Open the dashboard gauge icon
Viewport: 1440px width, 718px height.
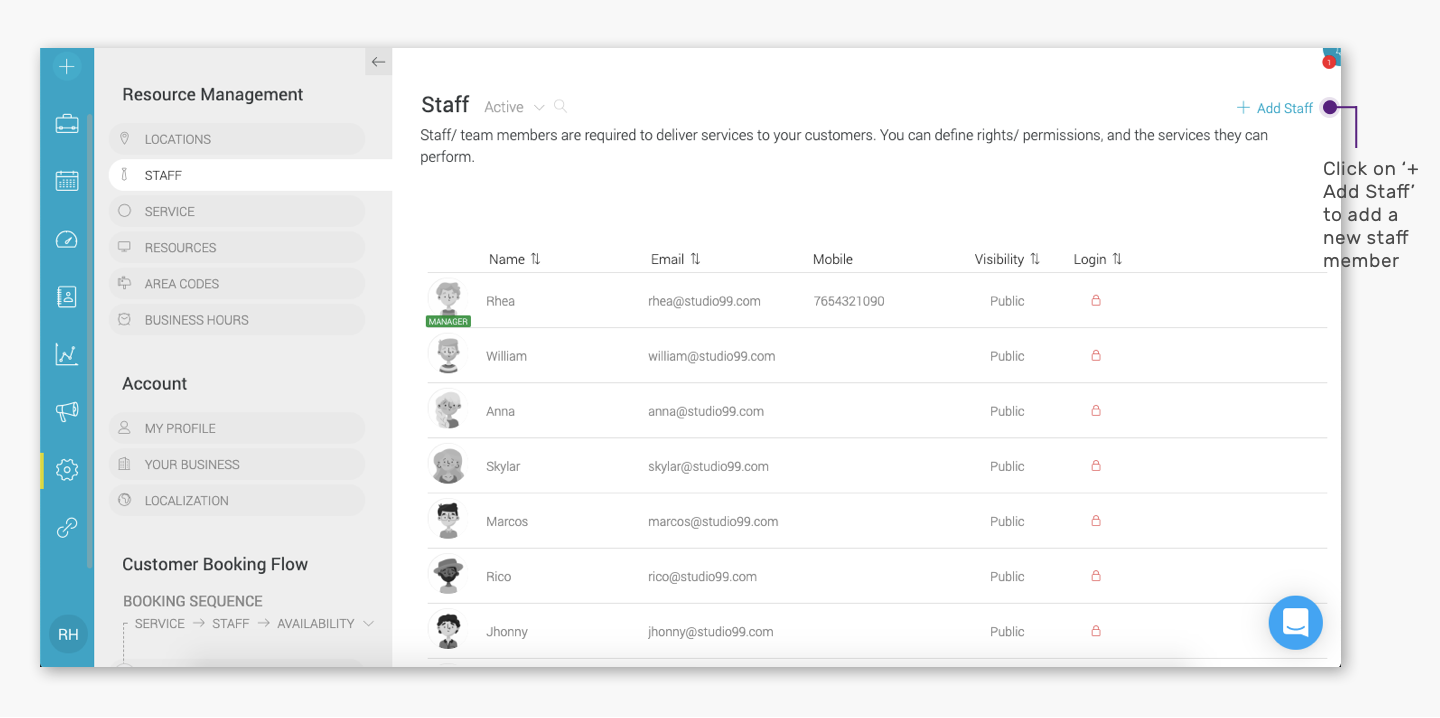[x=67, y=239]
